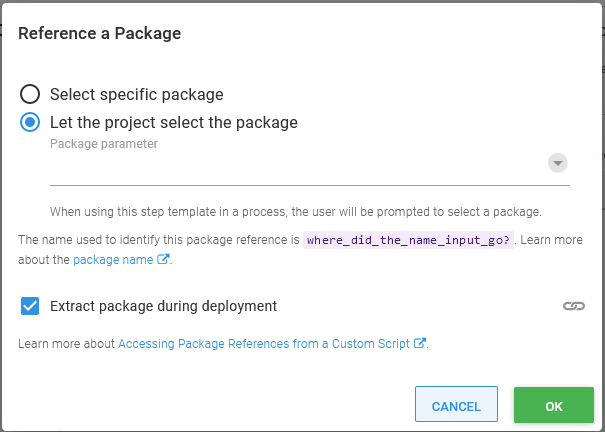Open the 'package name' documentation link
The image size is (605, 432).
click(x=113, y=260)
